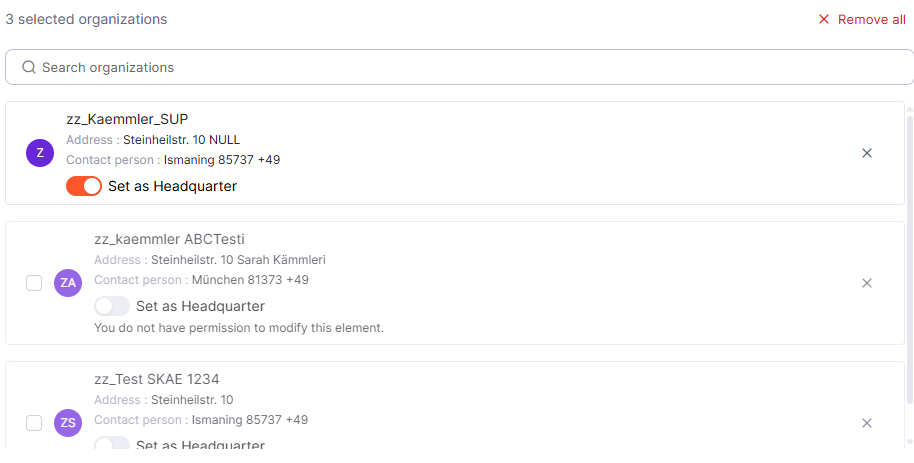The image size is (914, 463).
Task: Remove zz_kaemmler ABCTesti with its X icon
Action: [867, 283]
